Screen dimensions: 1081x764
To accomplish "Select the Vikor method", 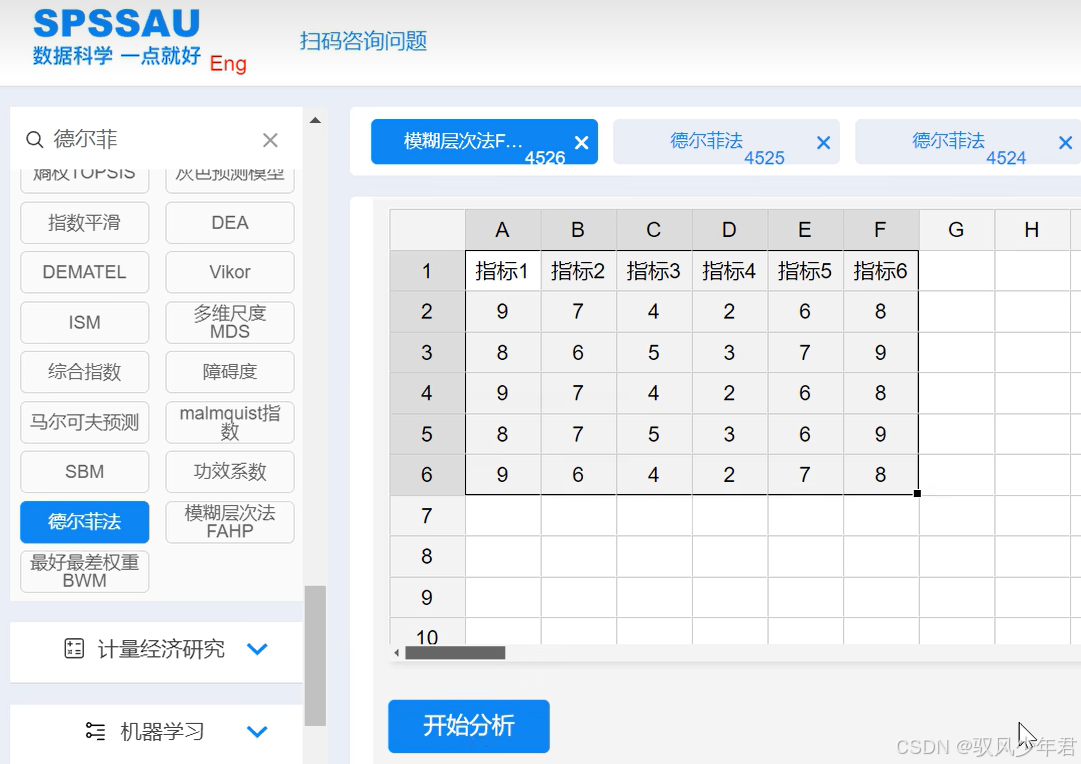I will 230,272.
